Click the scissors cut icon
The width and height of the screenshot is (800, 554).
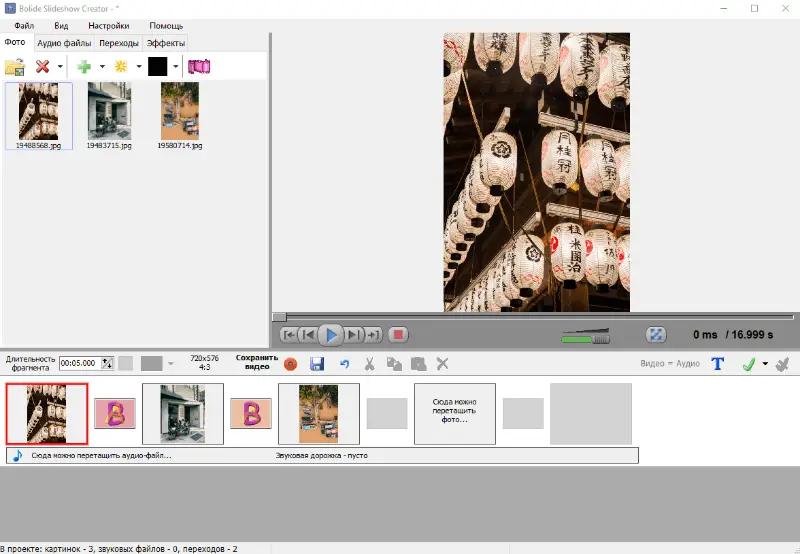(369, 364)
